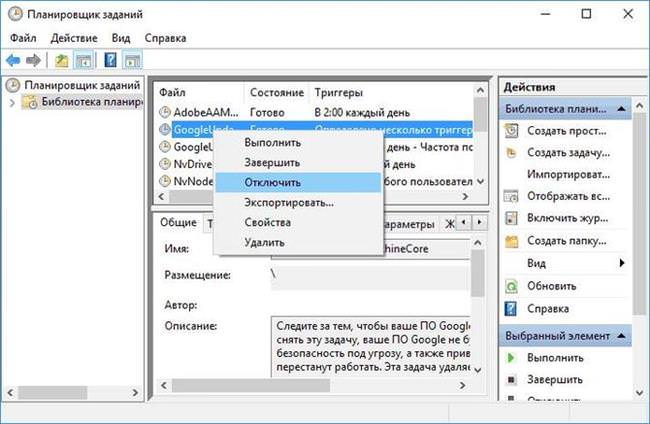Image resolution: width=650 pixels, height=424 pixels.
Task: Sort tasks by the Файл column header
Action: (201, 92)
